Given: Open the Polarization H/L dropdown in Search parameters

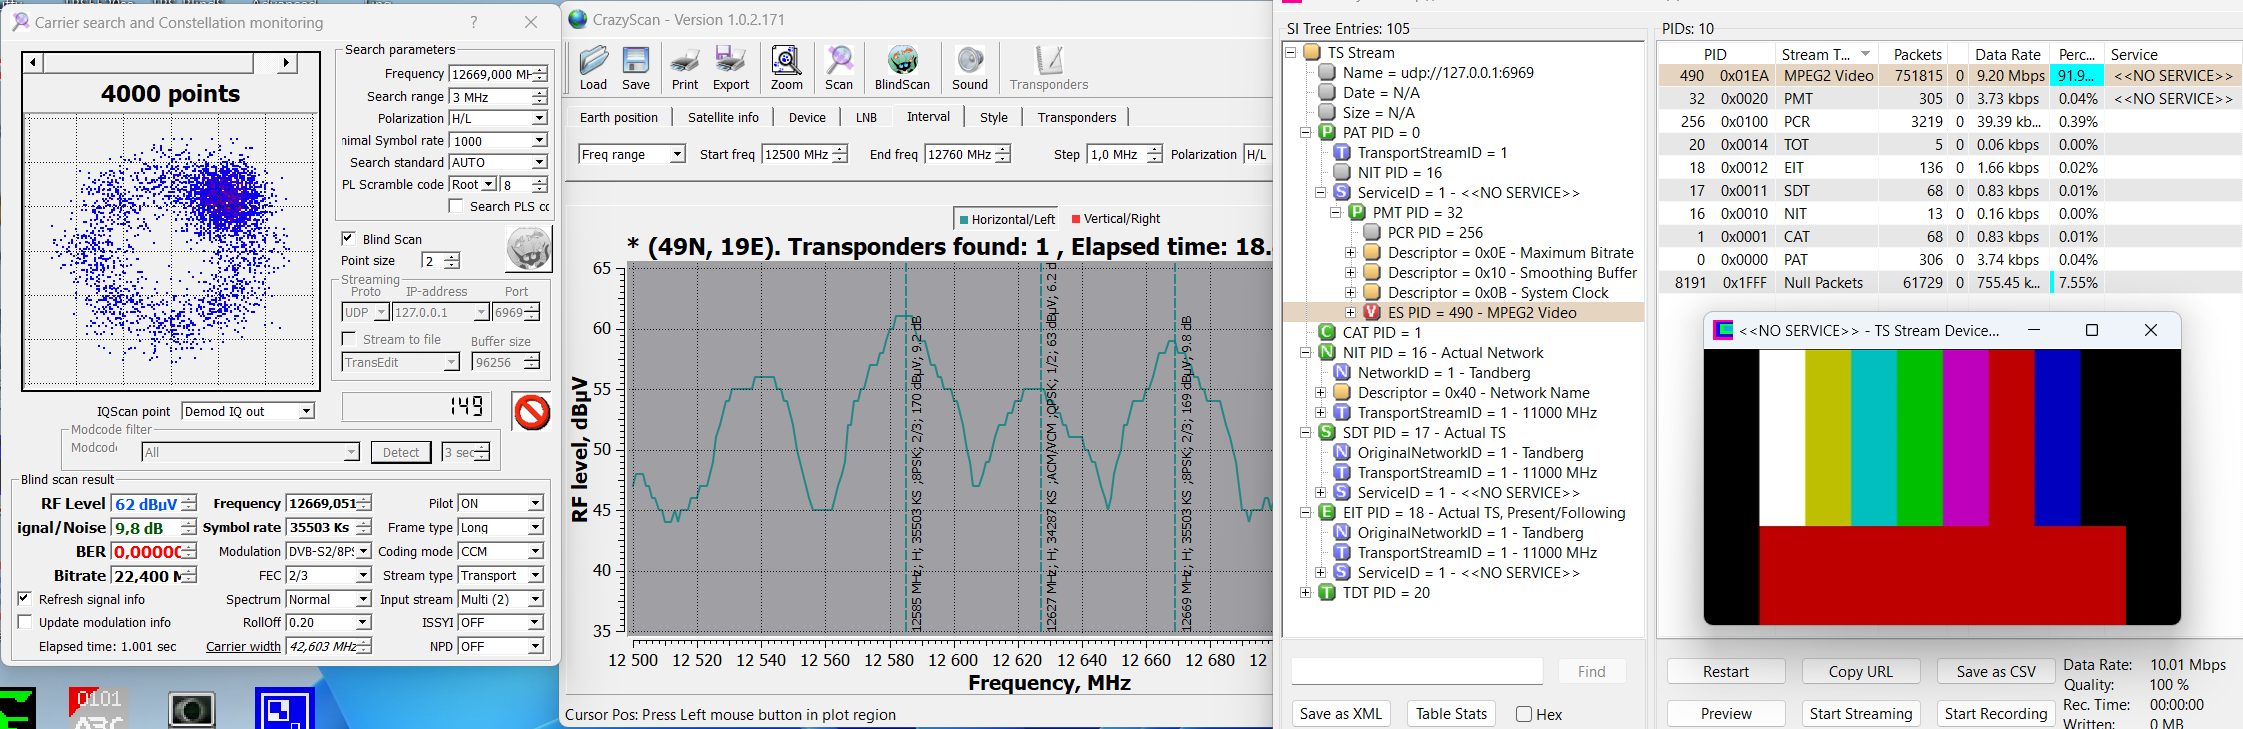Looking at the screenshot, I should point(539,118).
